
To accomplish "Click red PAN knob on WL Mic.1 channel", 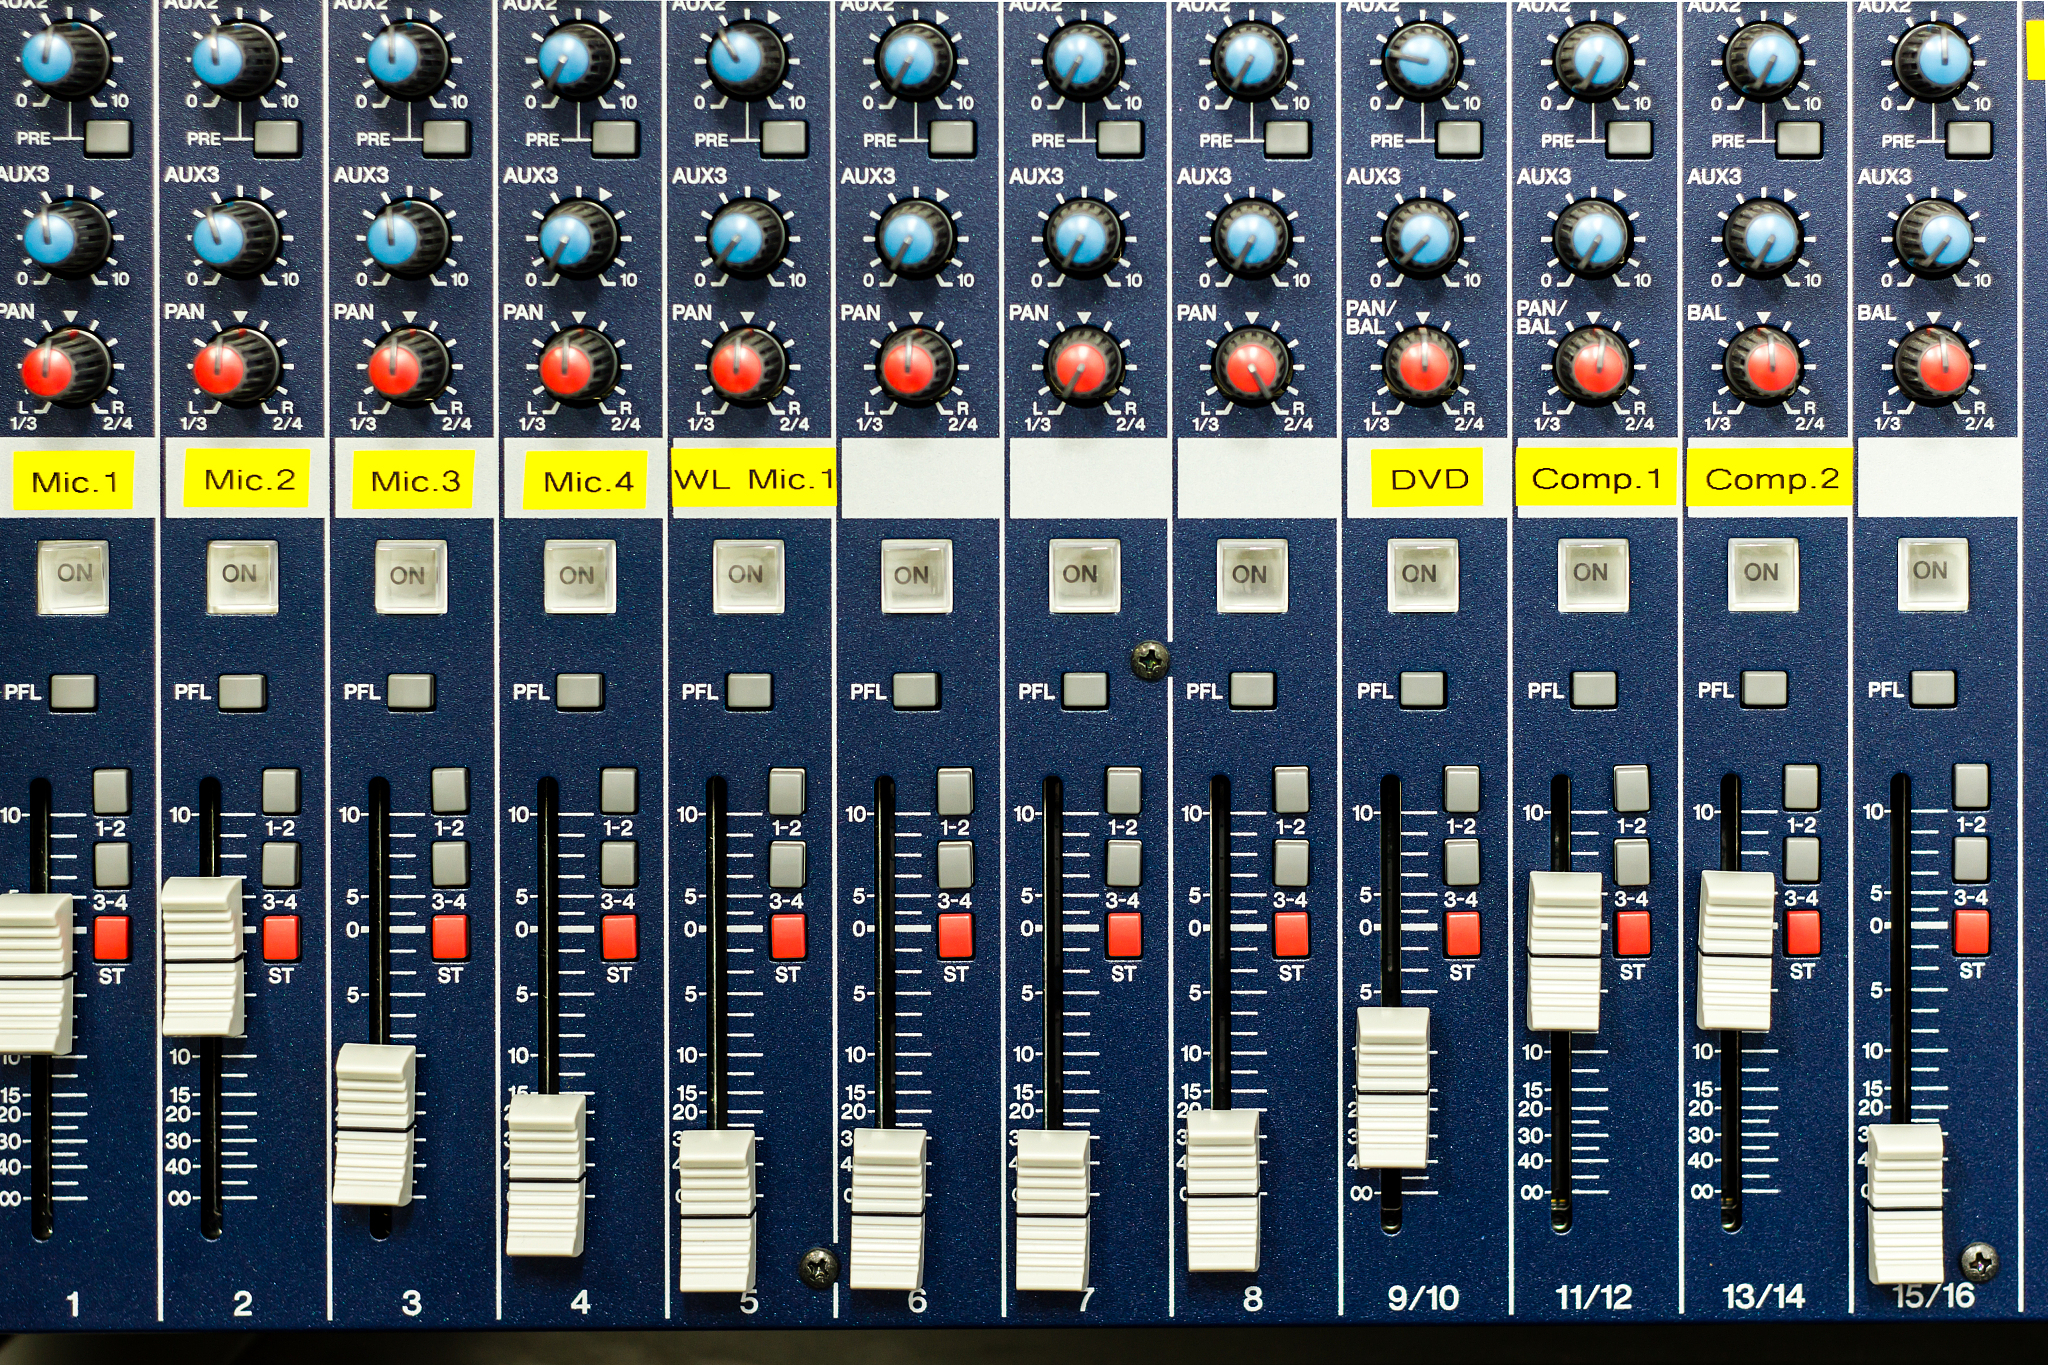I will click(740, 367).
